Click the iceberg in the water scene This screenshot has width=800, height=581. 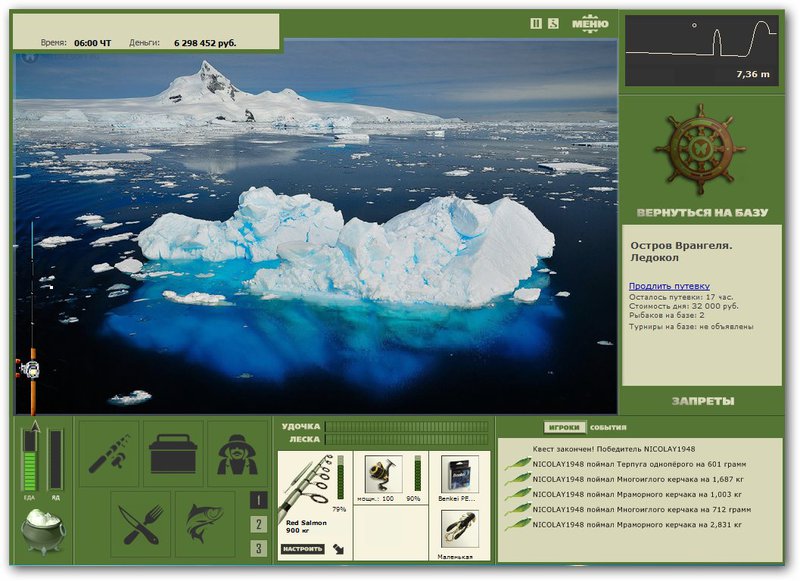(346, 247)
